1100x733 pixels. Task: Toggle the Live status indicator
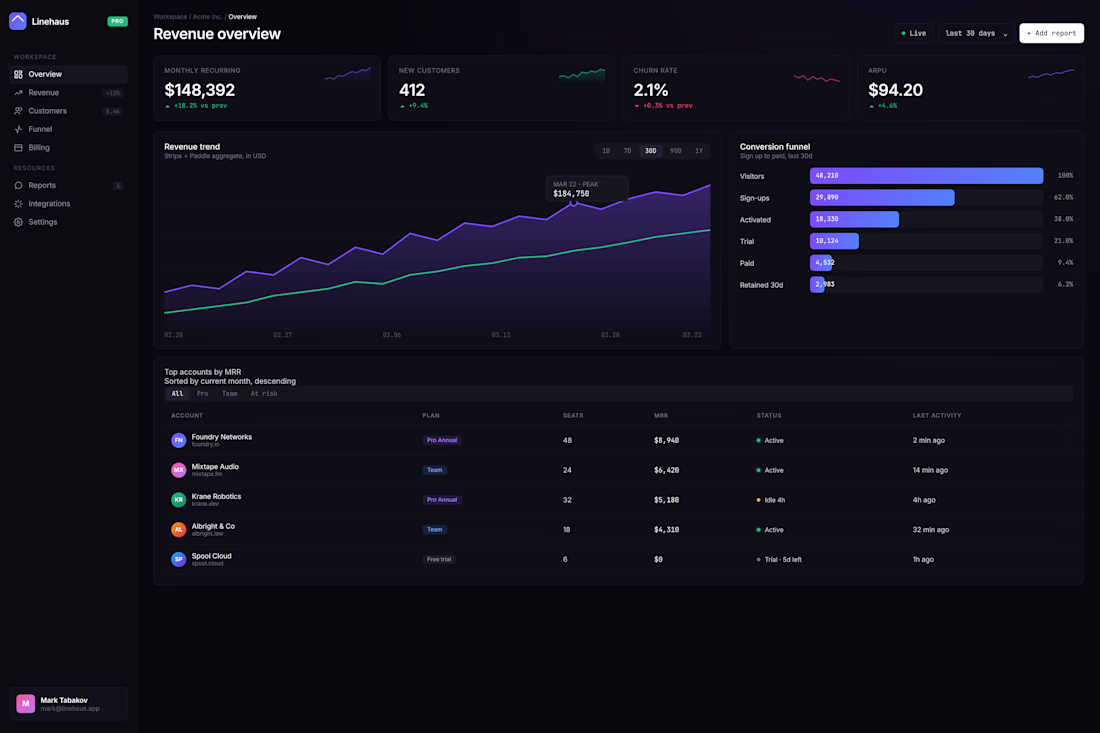913,33
